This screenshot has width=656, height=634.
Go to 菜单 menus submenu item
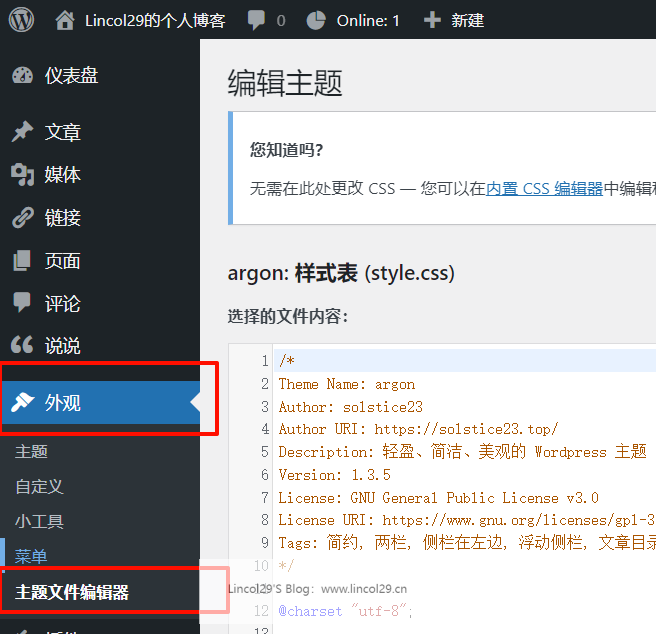pyautogui.click(x=32, y=557)
